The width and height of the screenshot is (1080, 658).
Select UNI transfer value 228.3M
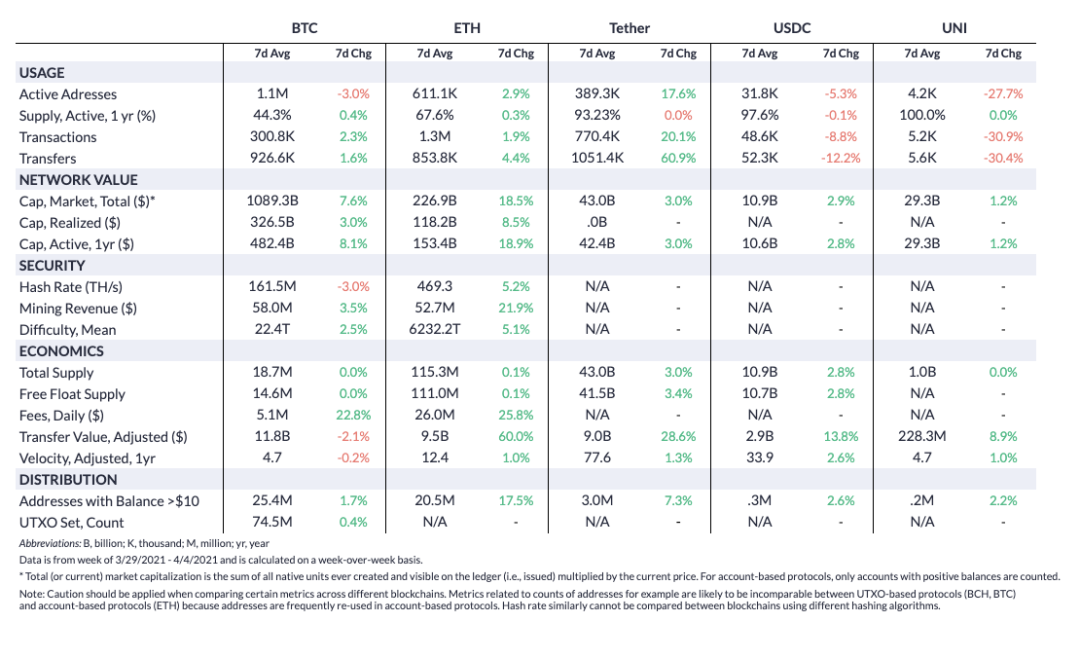(x=923, y=437)
